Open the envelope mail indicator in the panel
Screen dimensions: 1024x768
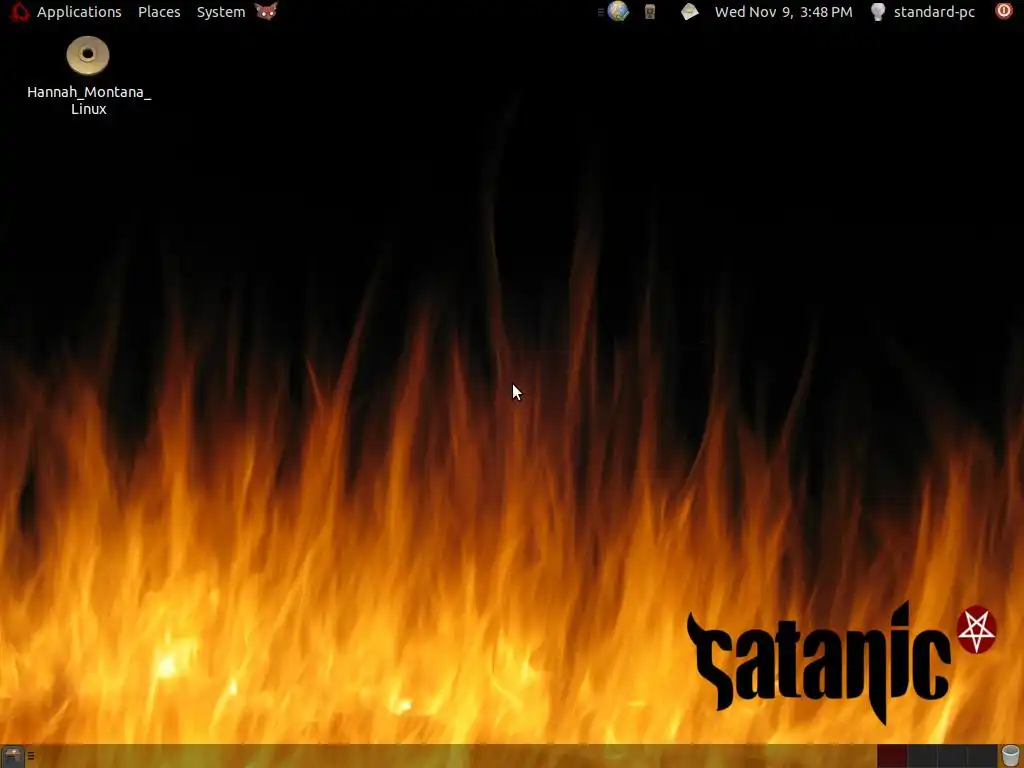[690, 12]
